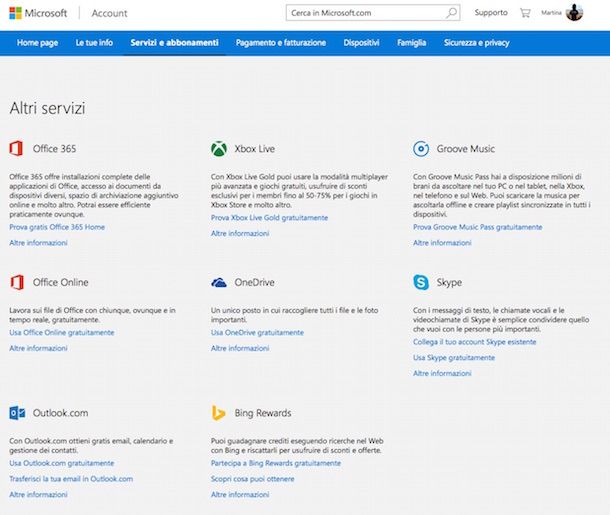The height and width of the screenshot is (515, 610).
Task: Click the Martina username text
Action: [x=551, y=13]
